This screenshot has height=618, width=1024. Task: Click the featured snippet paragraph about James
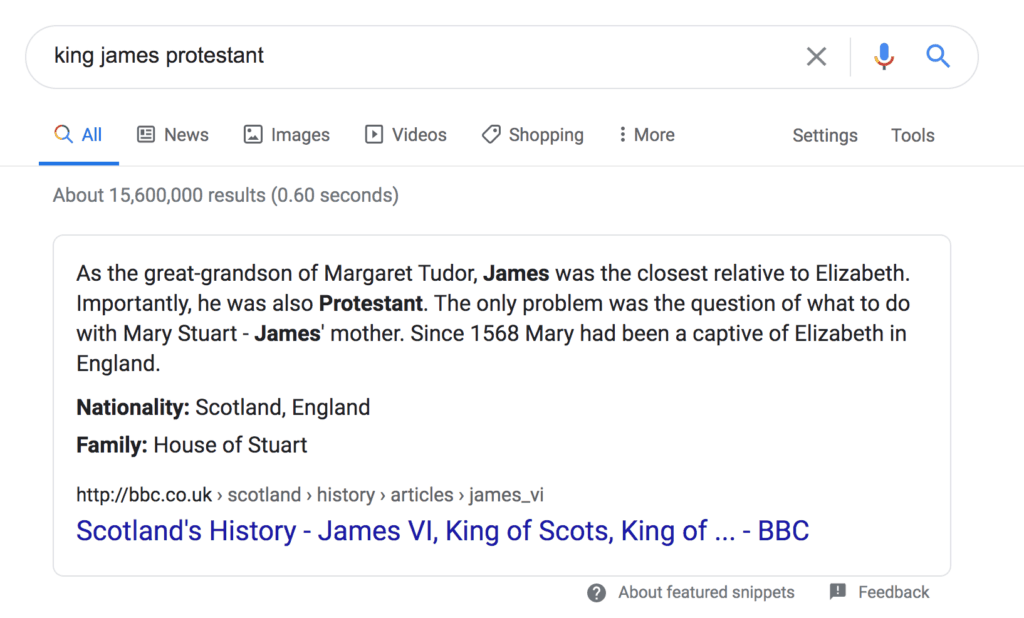pos(490,318)
